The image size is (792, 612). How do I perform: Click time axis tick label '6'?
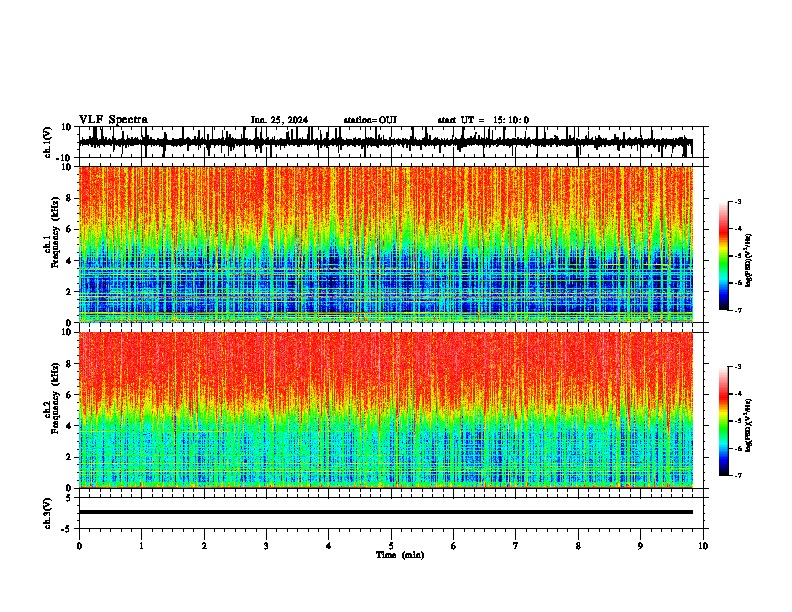point(453,546)
